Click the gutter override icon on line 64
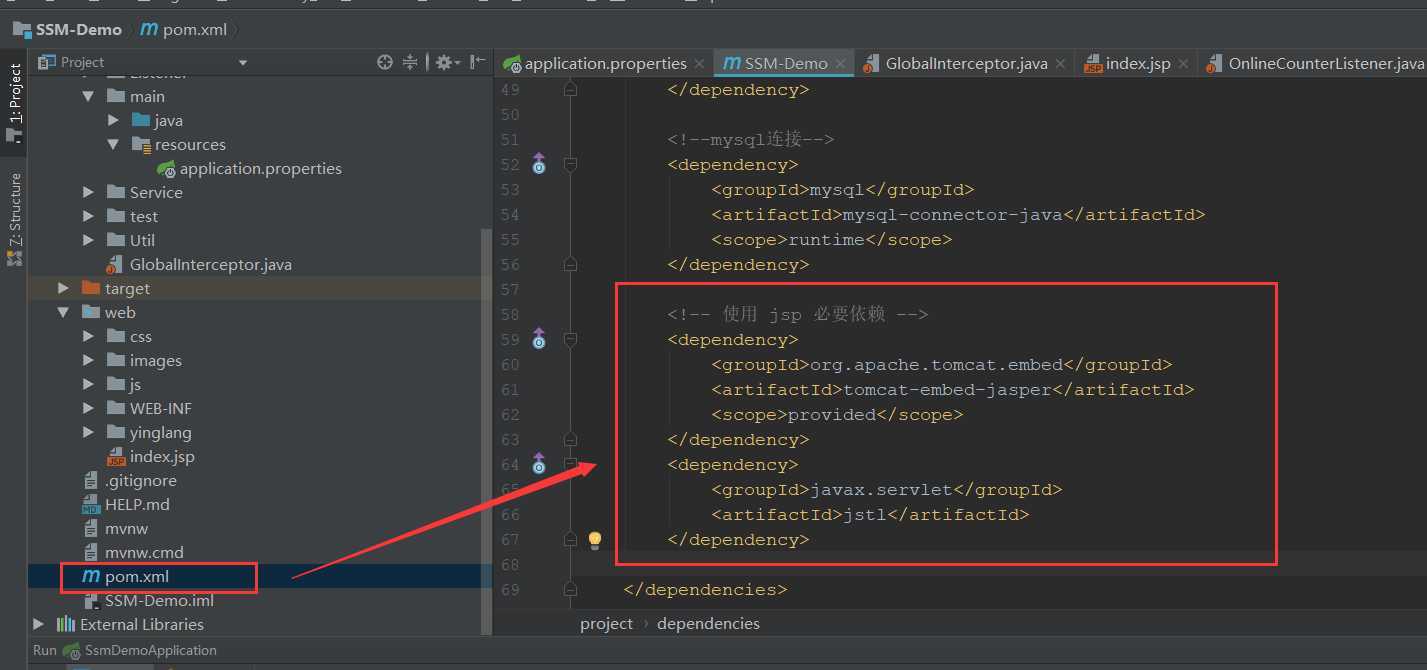 pos(539,464)
